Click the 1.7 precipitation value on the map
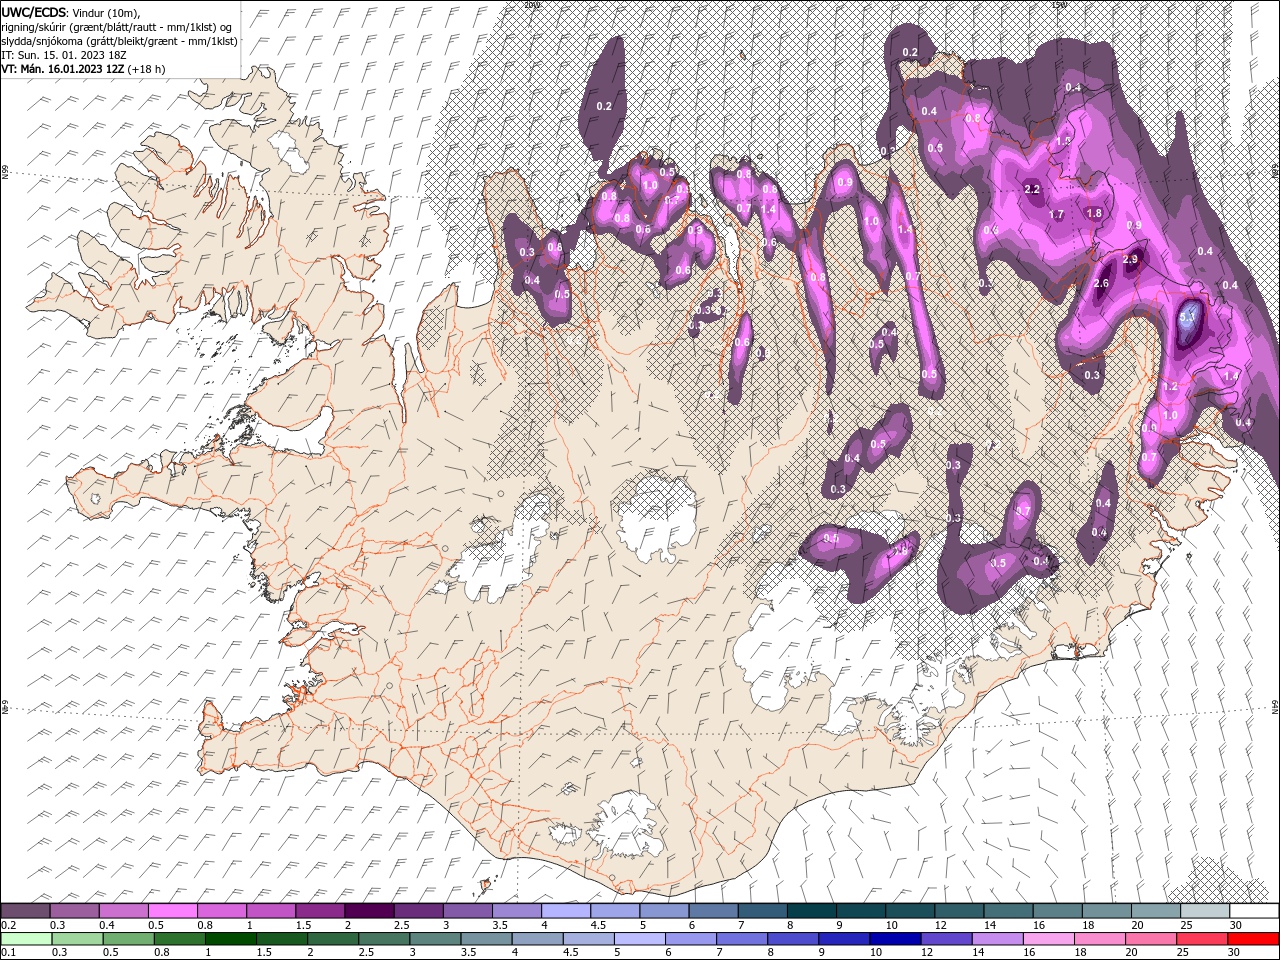This screenshot has height=960, width=1280. [x=1056, y=215]
